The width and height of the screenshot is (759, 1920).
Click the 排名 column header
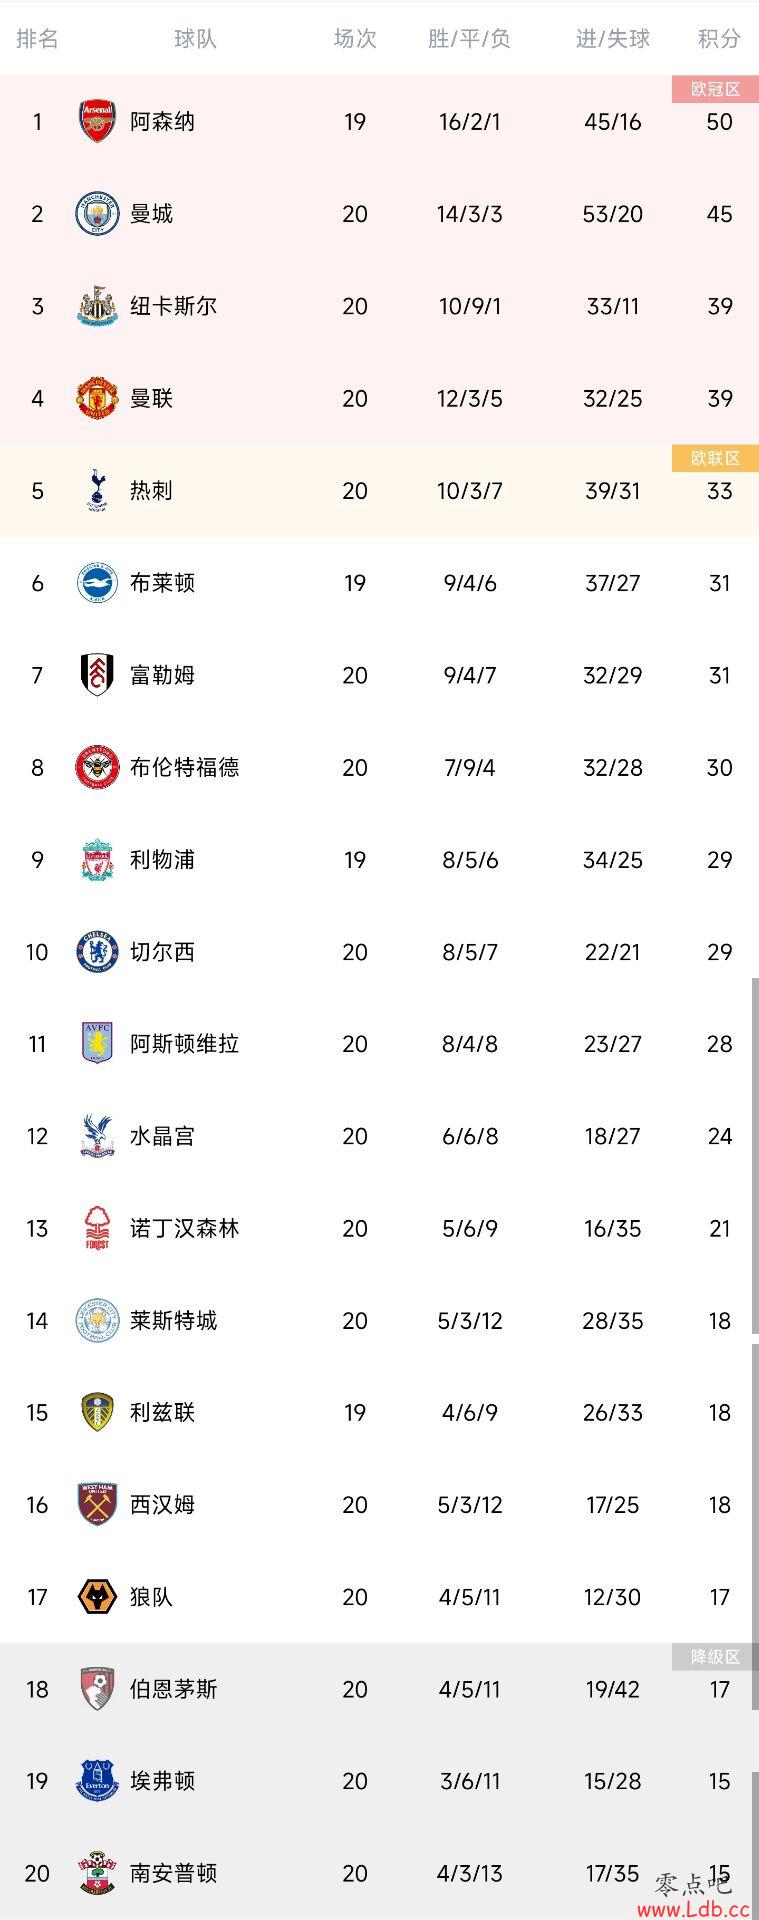point(37,39)
